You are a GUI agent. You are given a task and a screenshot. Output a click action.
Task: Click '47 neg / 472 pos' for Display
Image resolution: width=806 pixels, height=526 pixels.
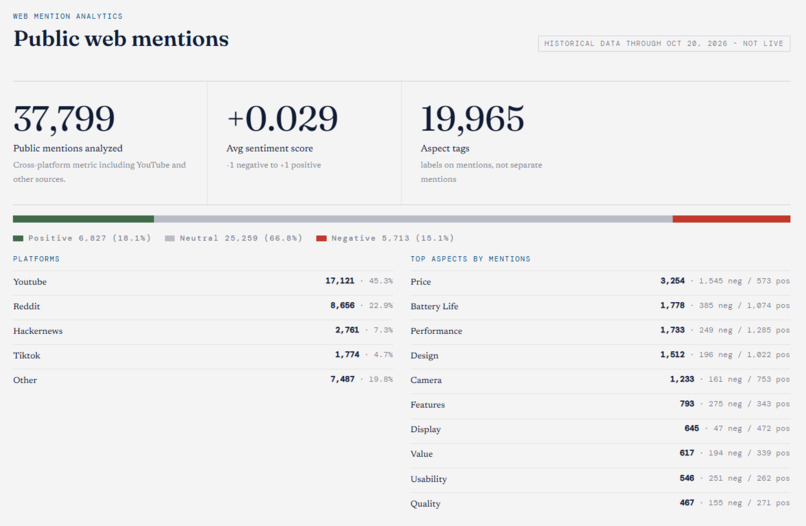tap(752, 429)
